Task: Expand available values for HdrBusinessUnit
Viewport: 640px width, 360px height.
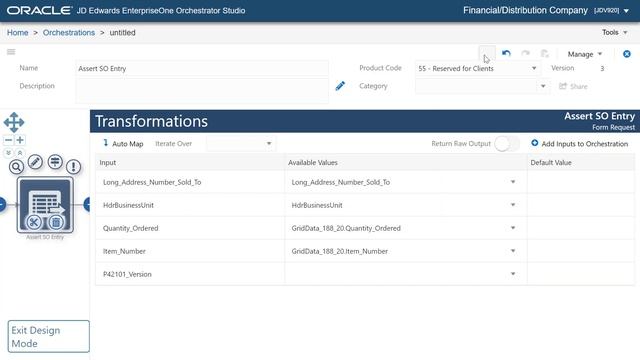Action: 513,204
